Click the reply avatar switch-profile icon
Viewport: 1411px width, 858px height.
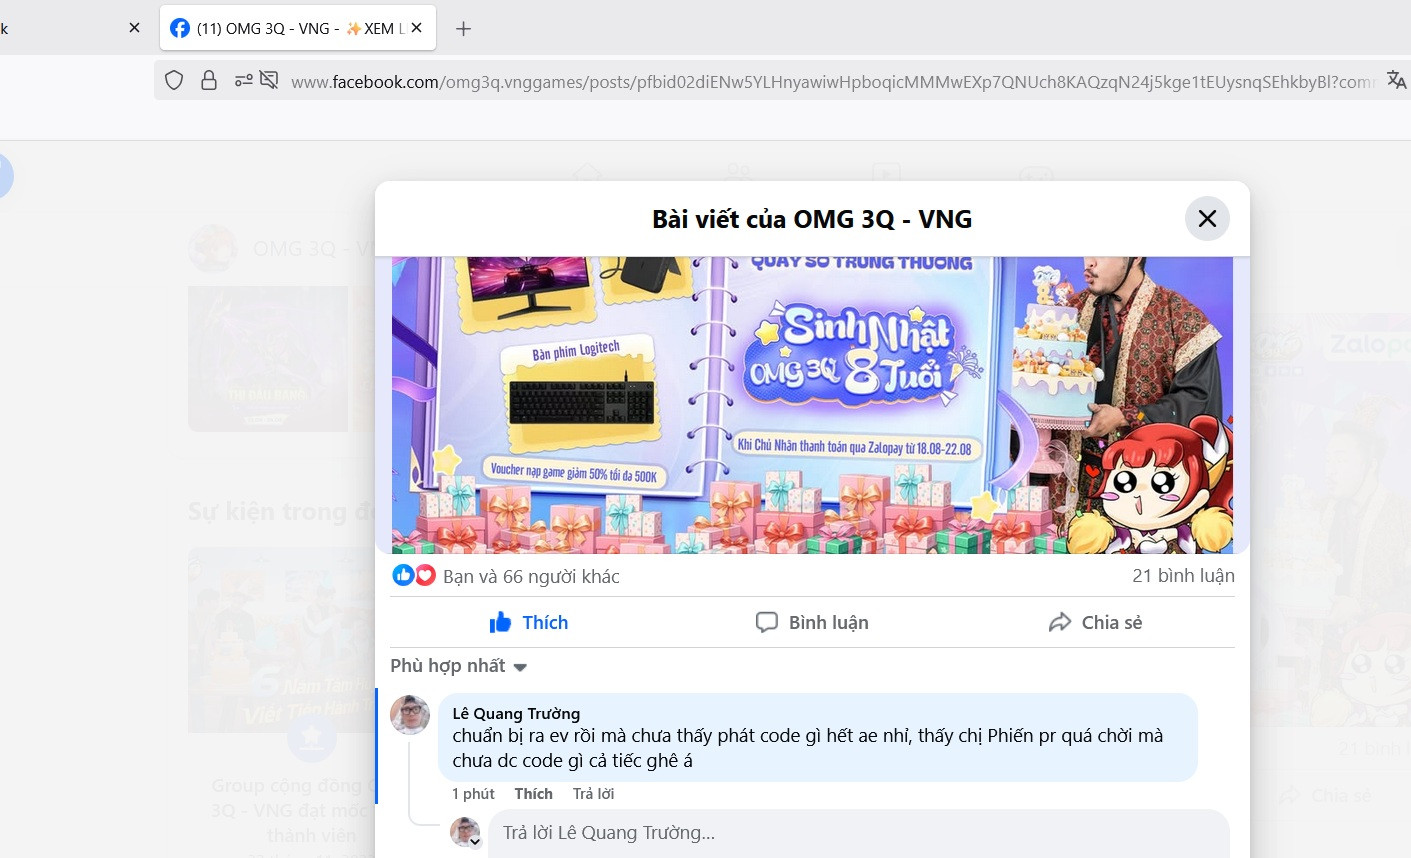pos(476,842)
